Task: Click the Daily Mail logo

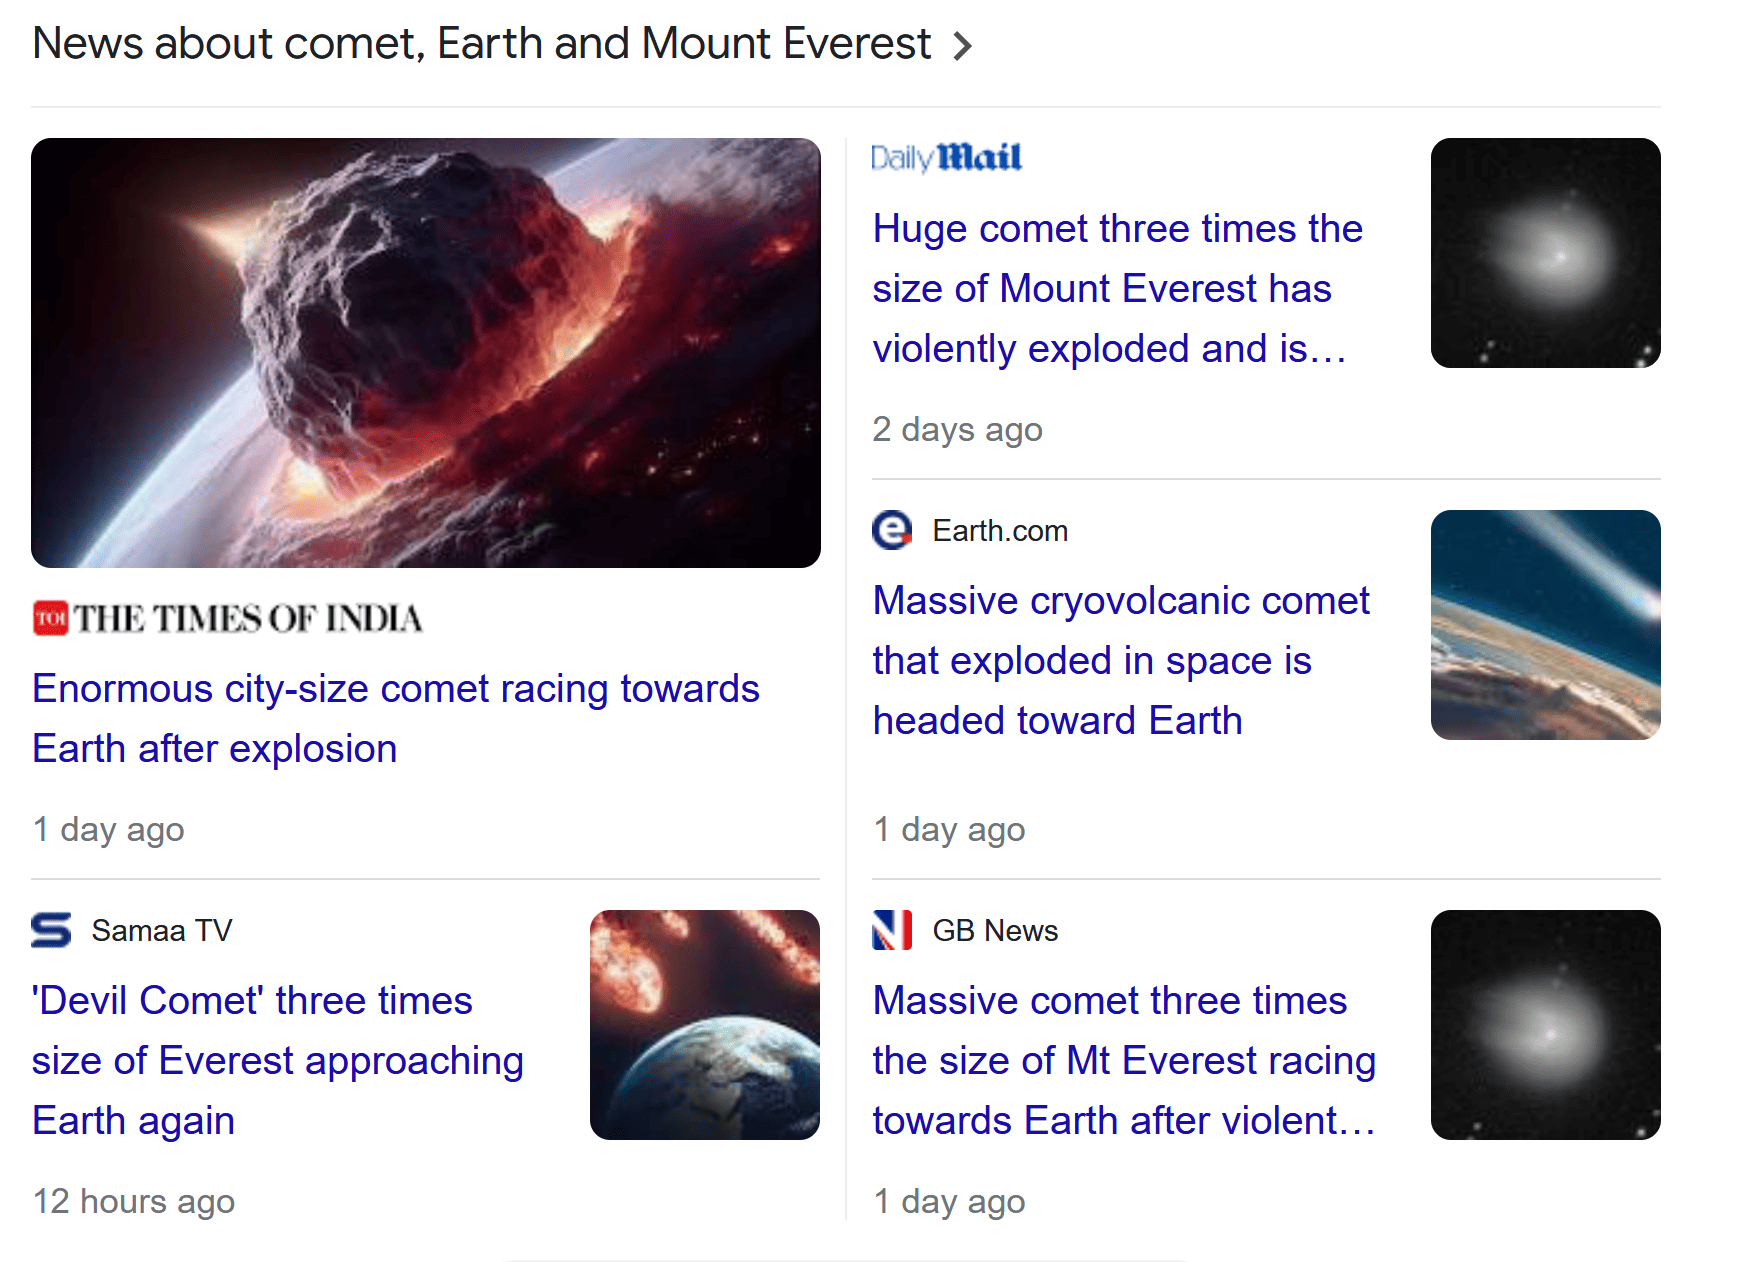Action: pos(946,158)
